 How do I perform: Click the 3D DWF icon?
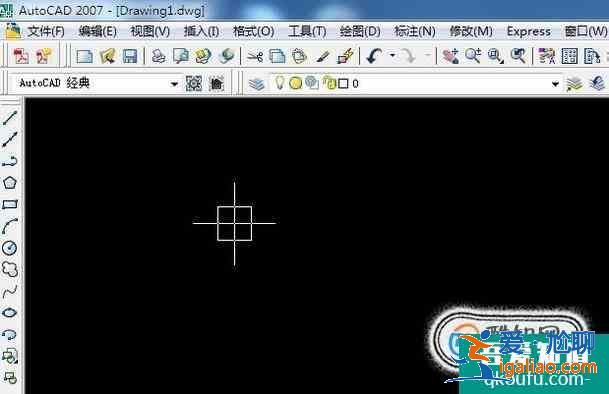pyautogui.click(x=226, y=57)
